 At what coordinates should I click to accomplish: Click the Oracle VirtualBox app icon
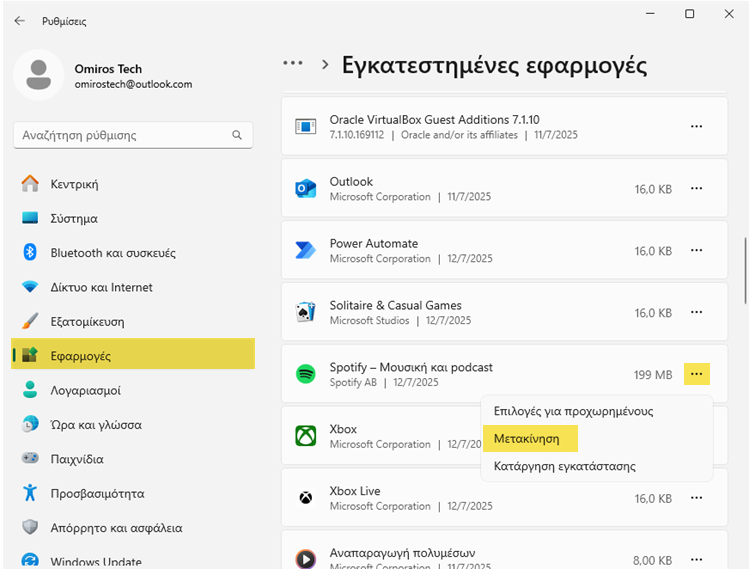[305, 126]
